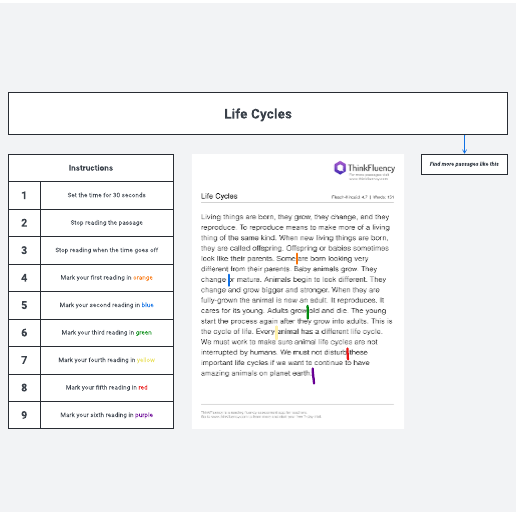This screenshot has width=516, height=516.
Task: Select the reading passage page thumbnail
Action: click(x=298, y=291)
